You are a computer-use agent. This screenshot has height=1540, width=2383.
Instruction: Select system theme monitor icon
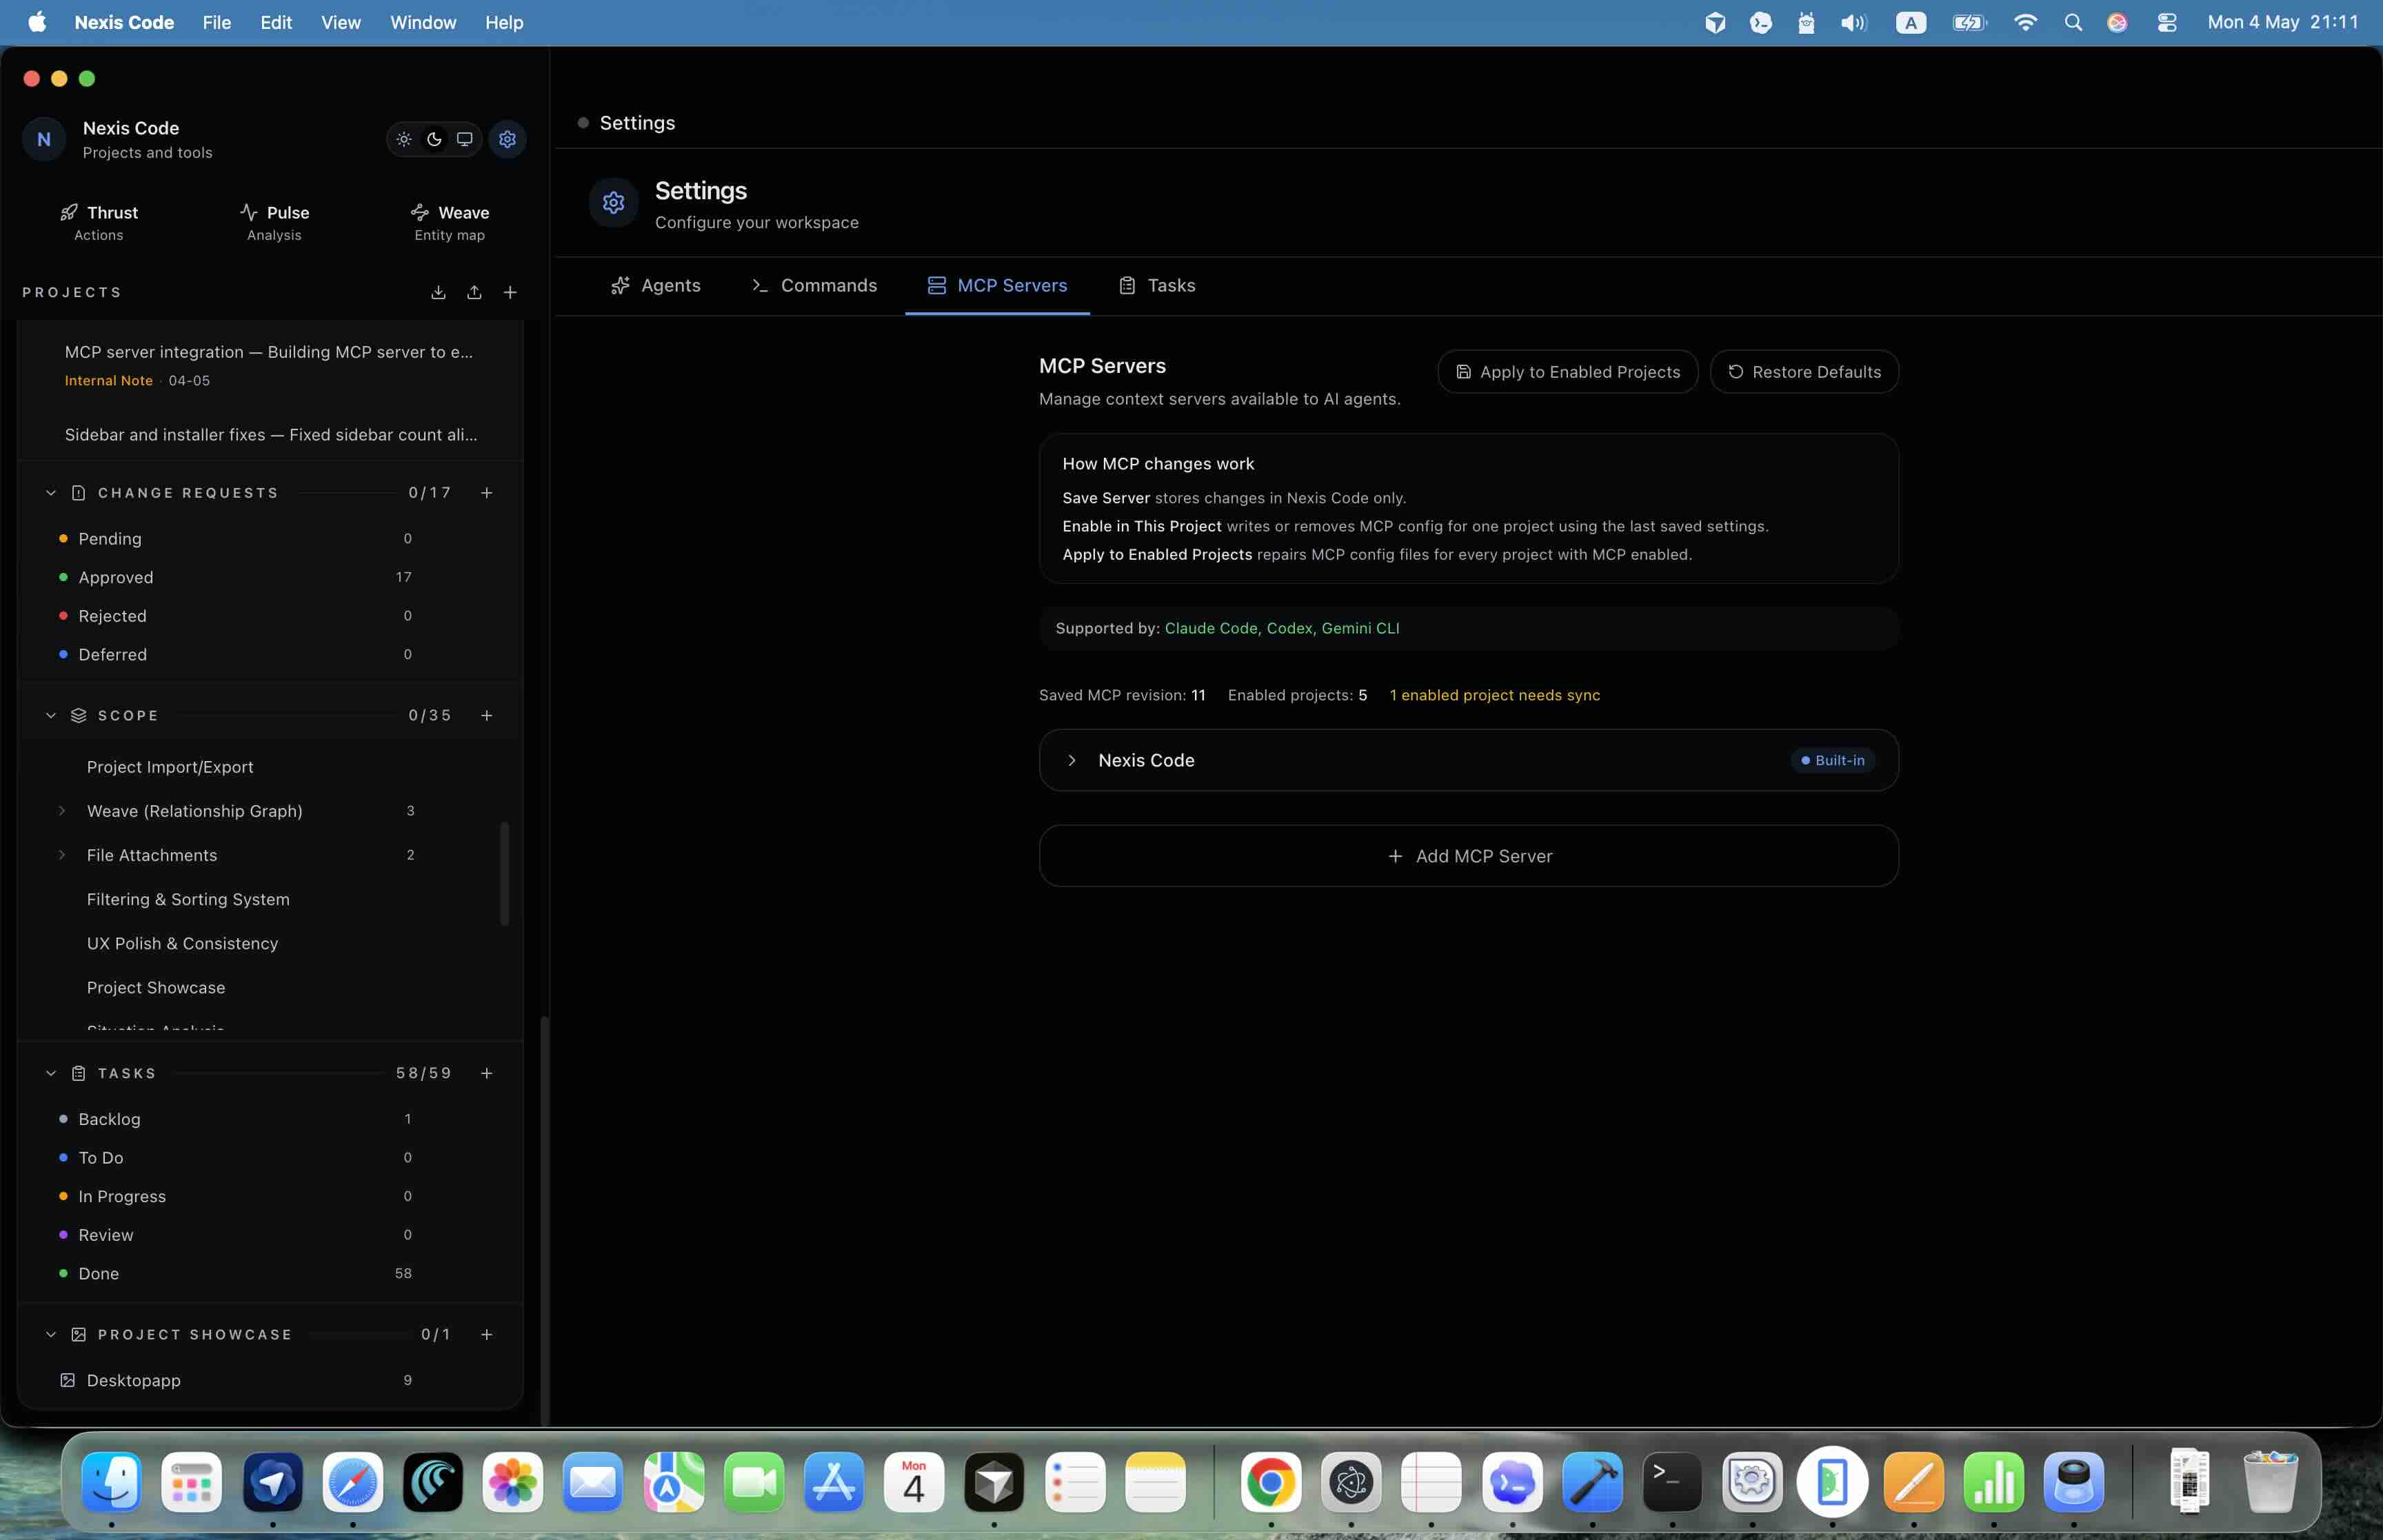(x=464, y=139)
